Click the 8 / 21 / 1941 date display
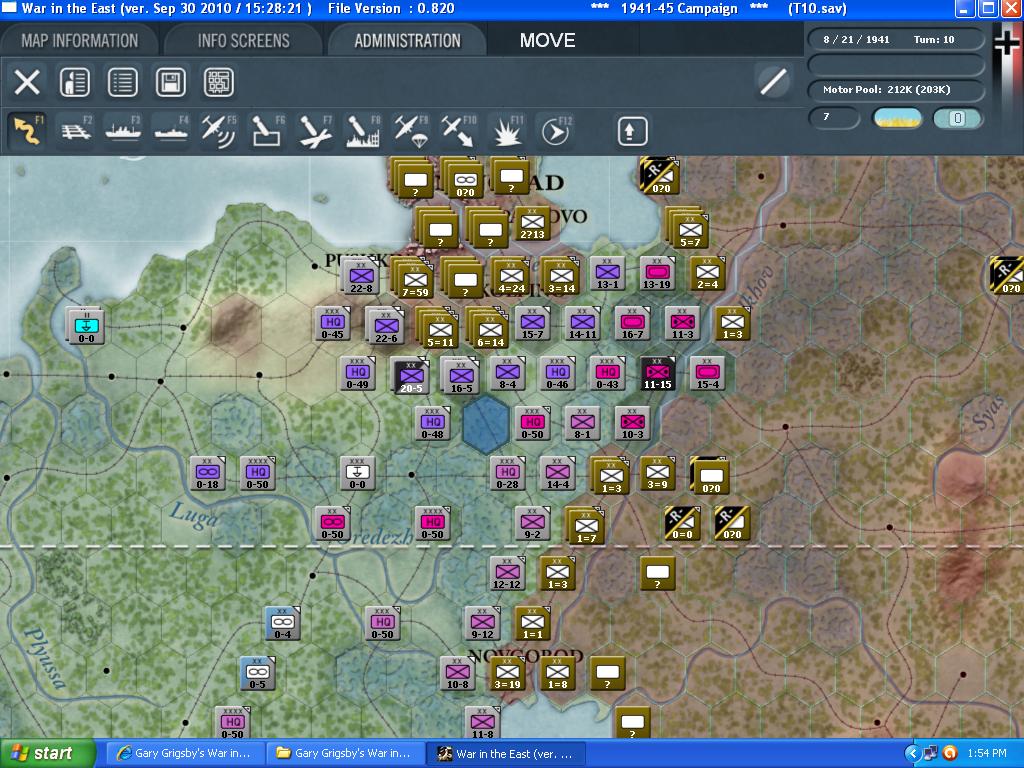 (x=856, y=39)
